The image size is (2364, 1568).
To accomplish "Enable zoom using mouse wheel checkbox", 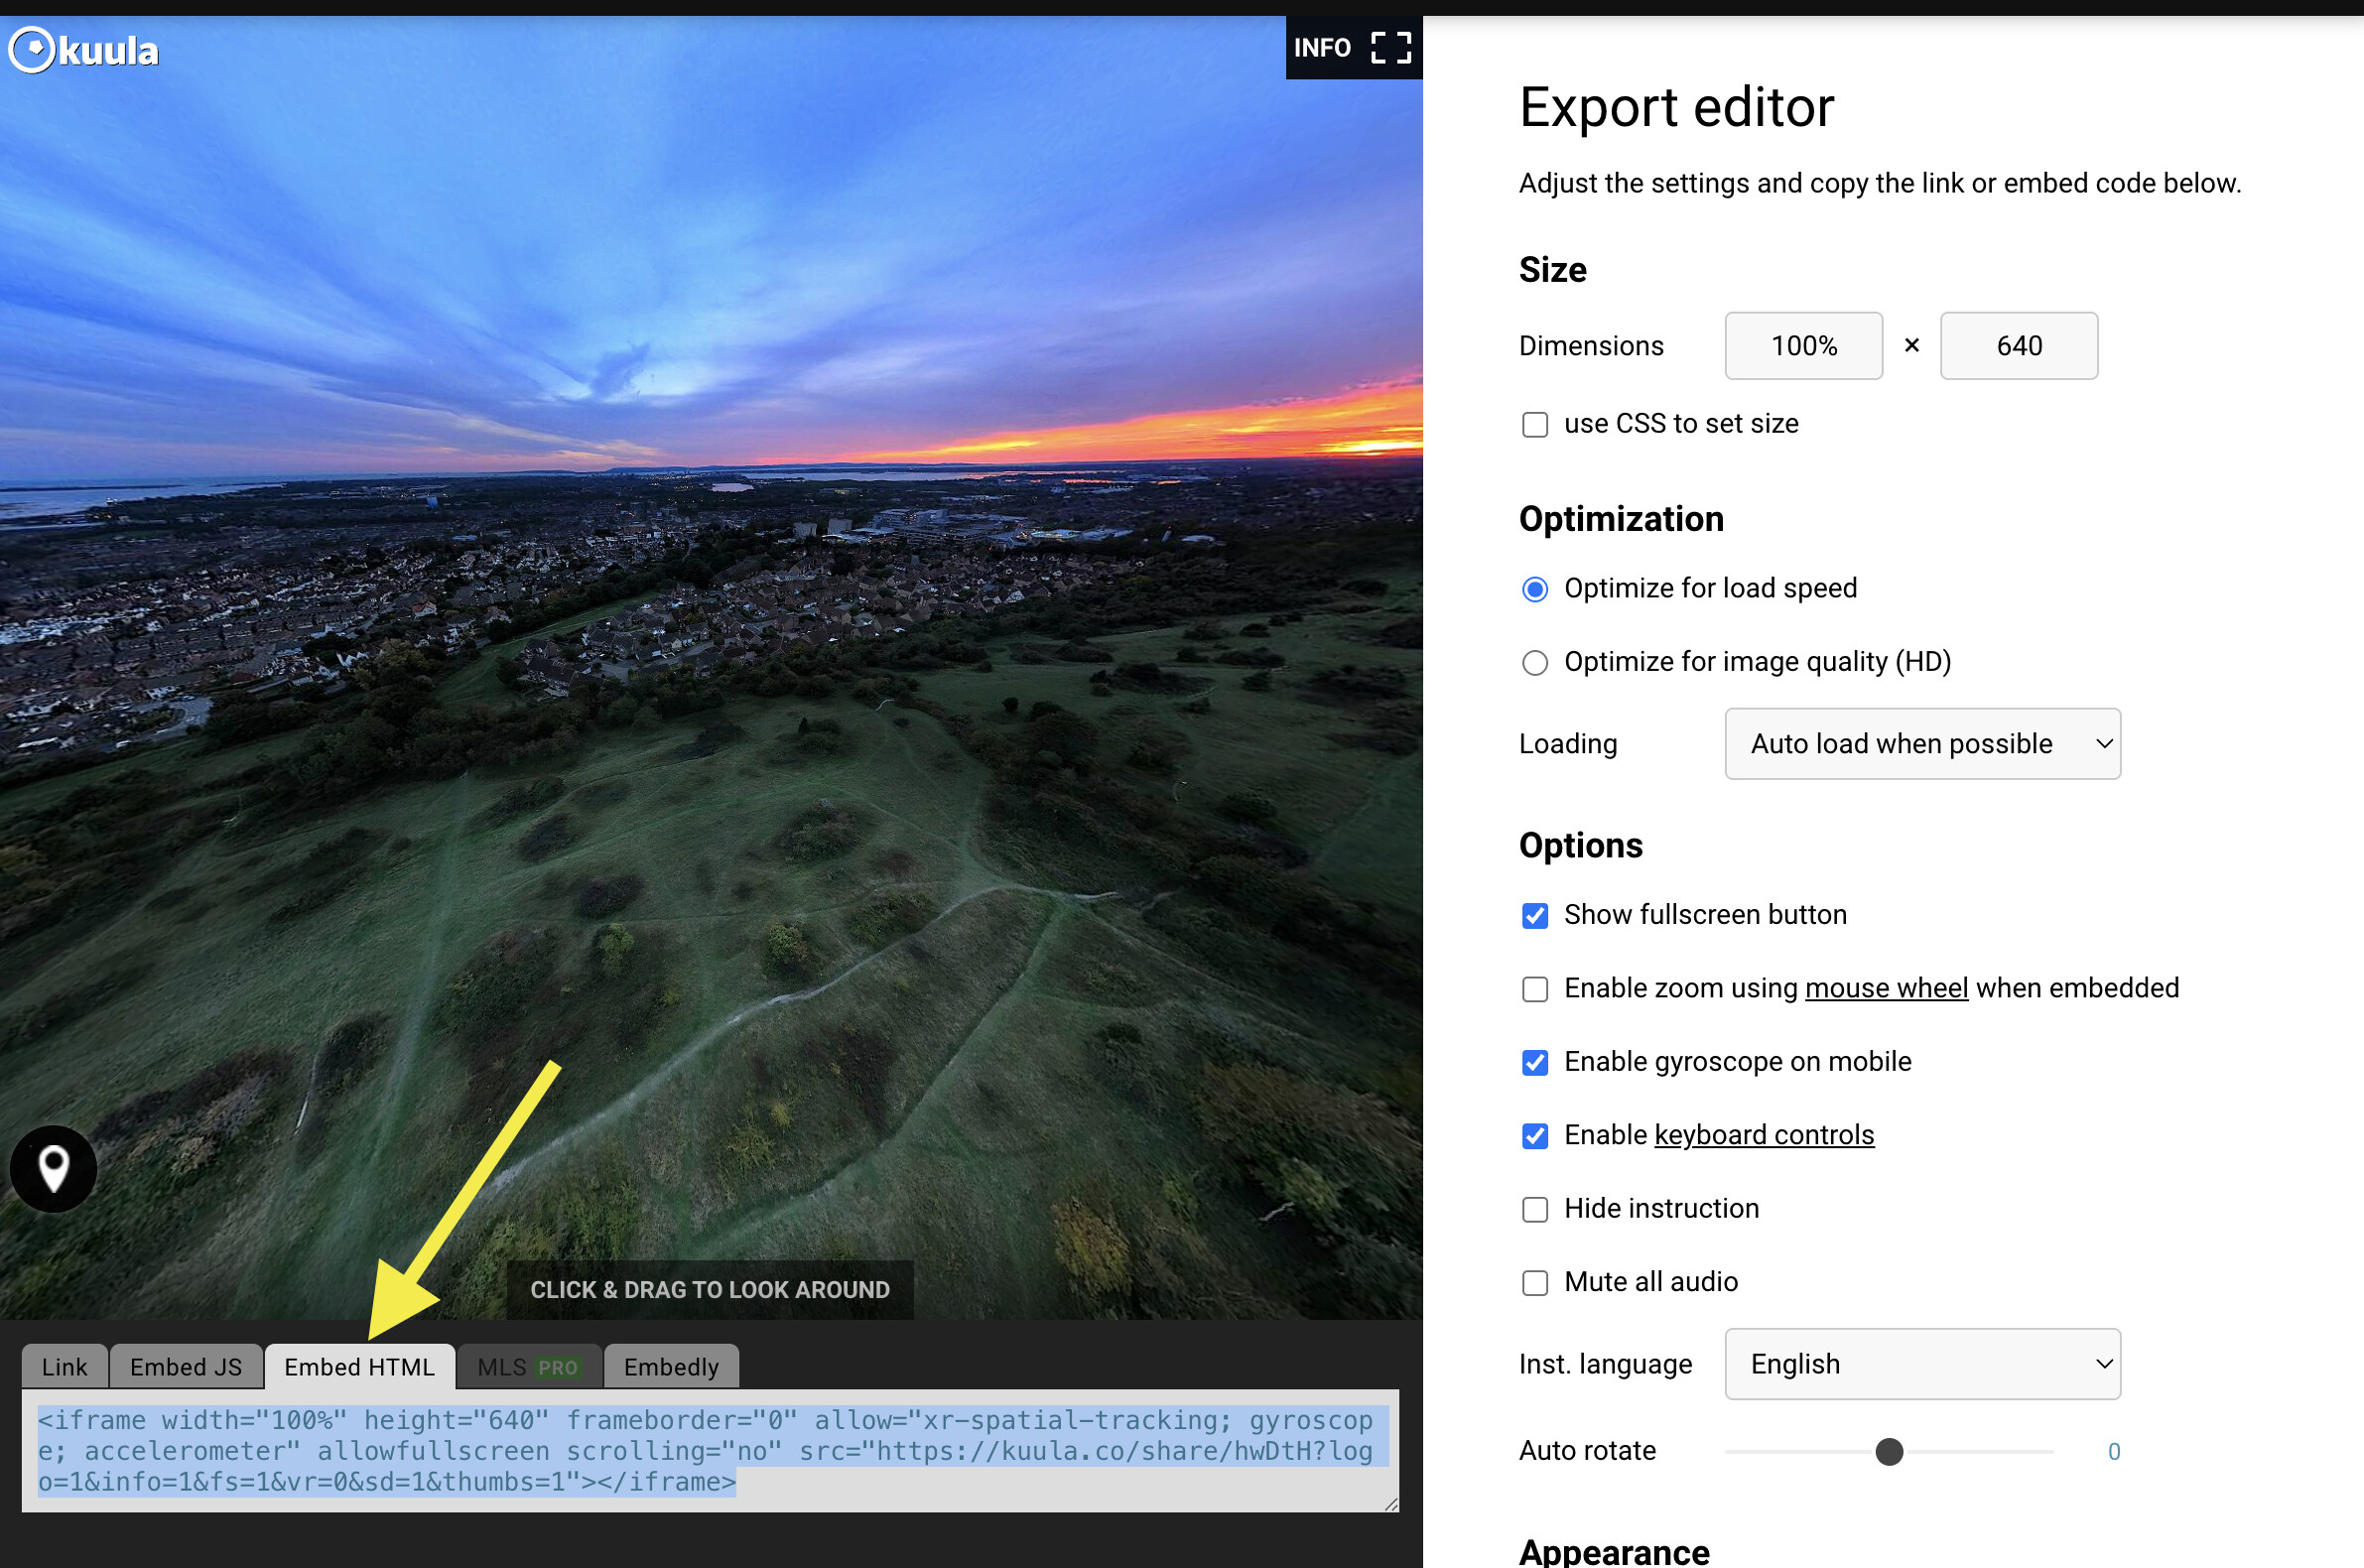I will tap(1534, 989).
